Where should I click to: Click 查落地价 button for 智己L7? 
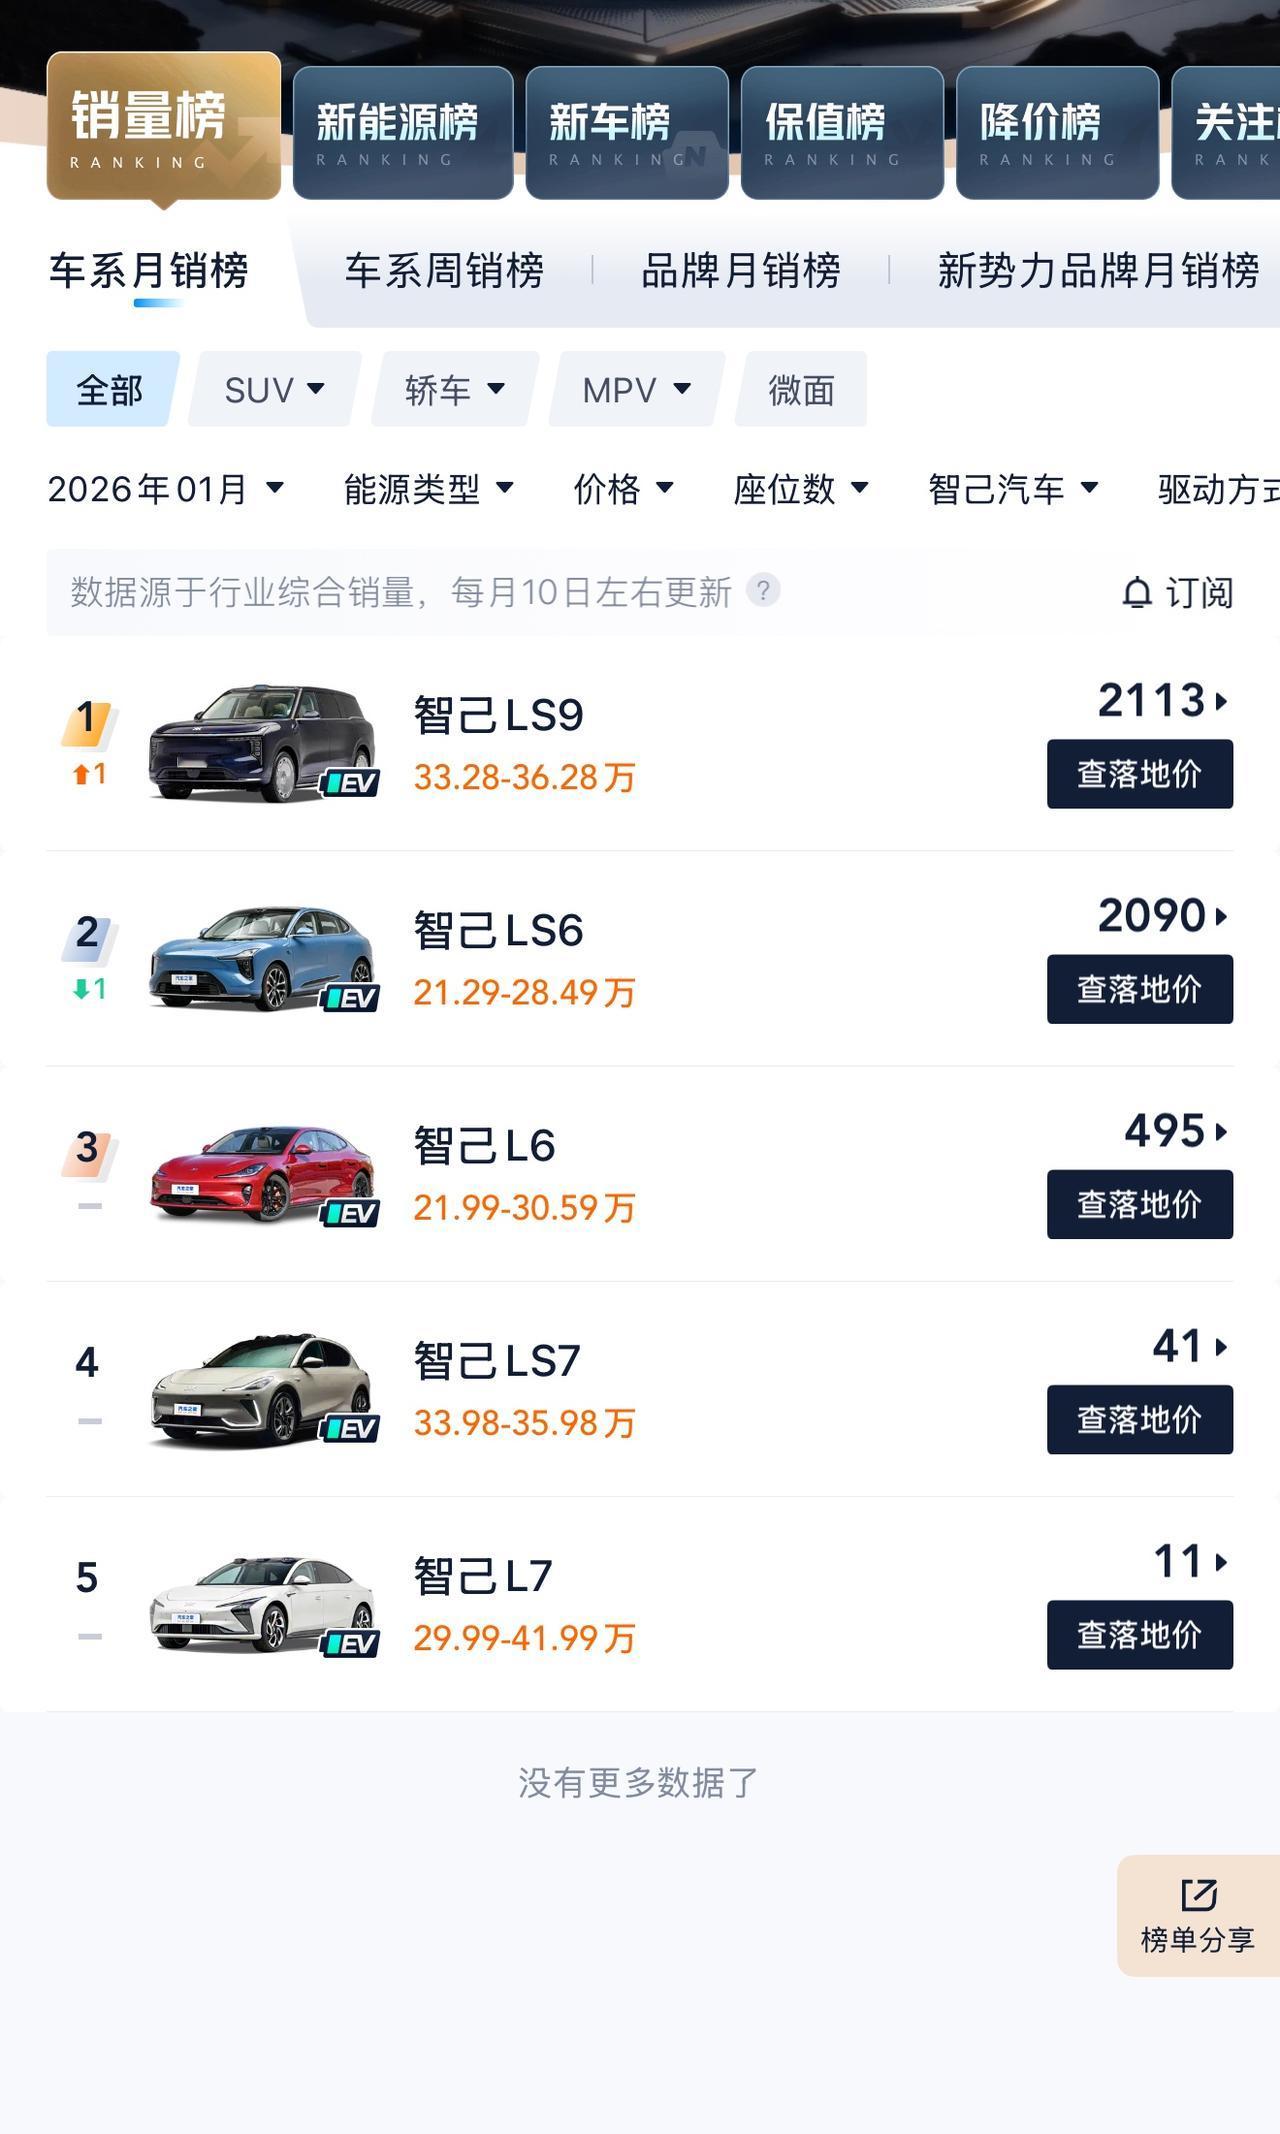click(1139, 1635)
